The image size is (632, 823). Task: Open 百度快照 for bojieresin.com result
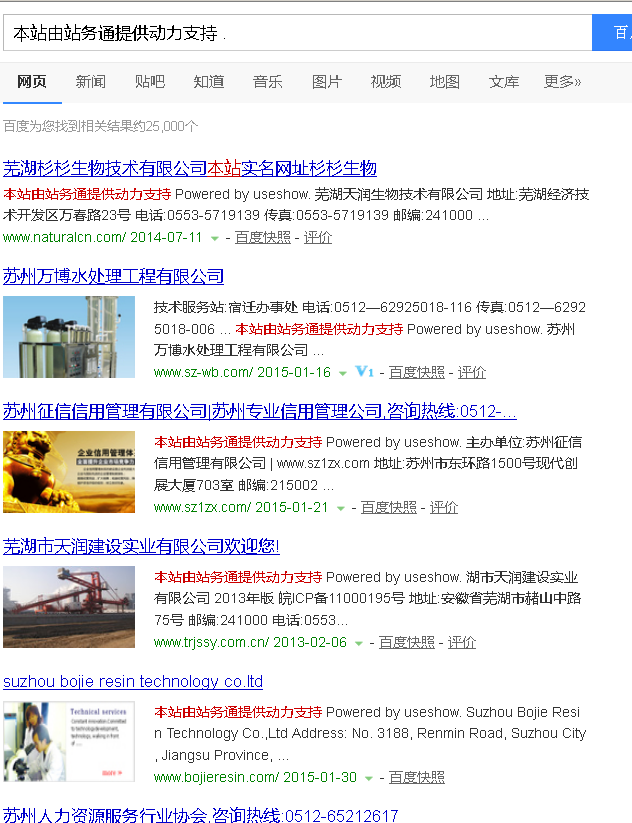416,777
